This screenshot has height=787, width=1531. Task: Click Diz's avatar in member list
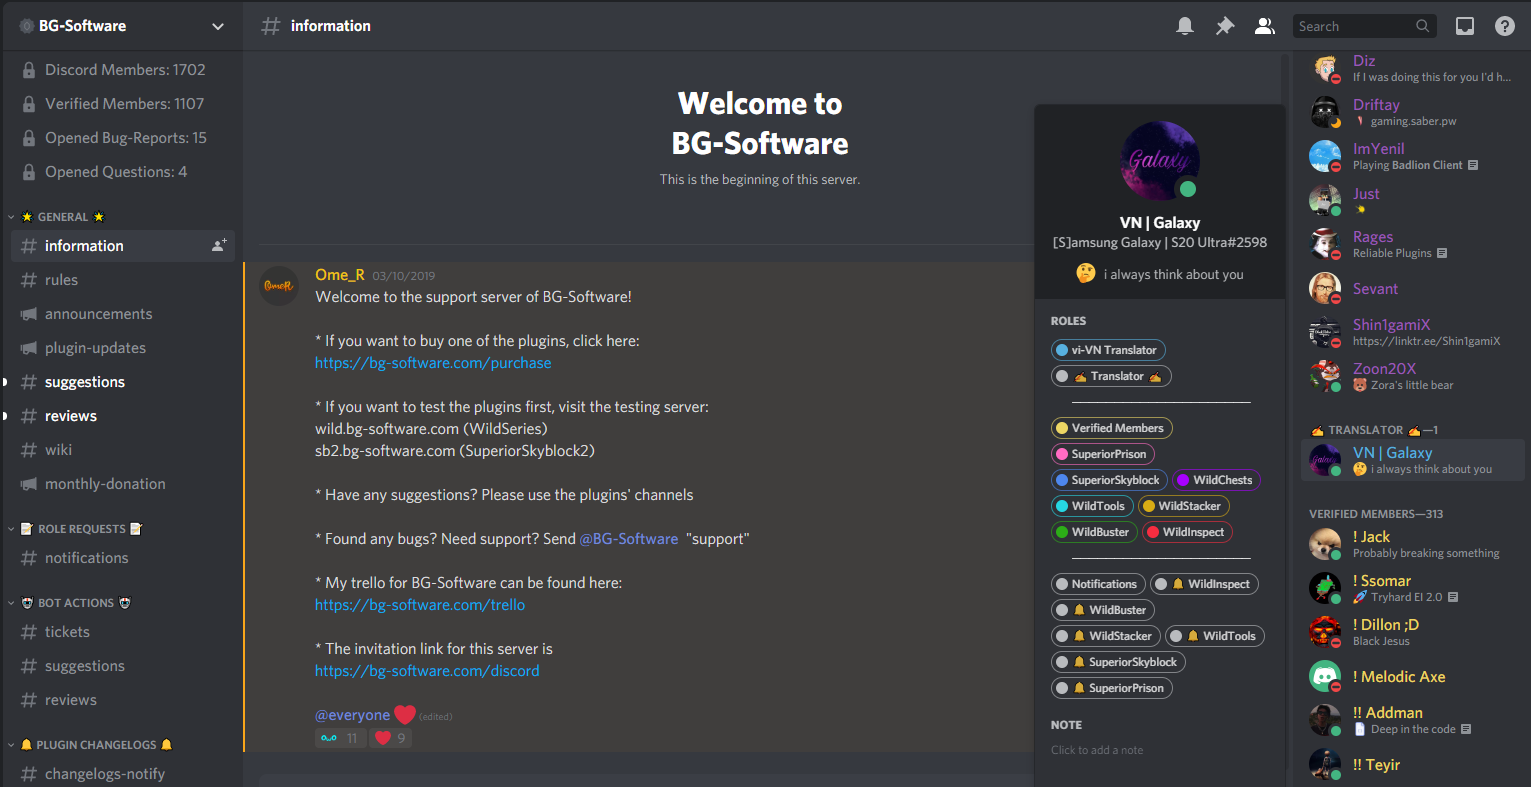coord(1325,69)
